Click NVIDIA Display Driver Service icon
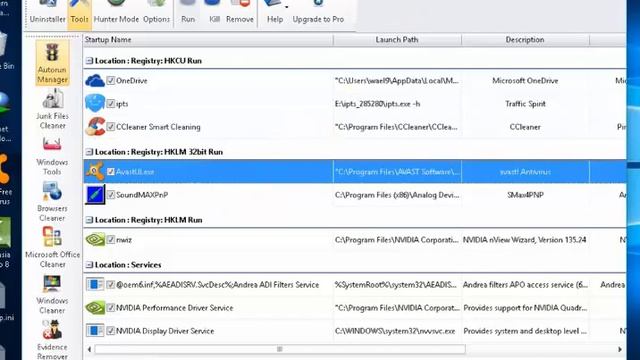 click(95, 331)
